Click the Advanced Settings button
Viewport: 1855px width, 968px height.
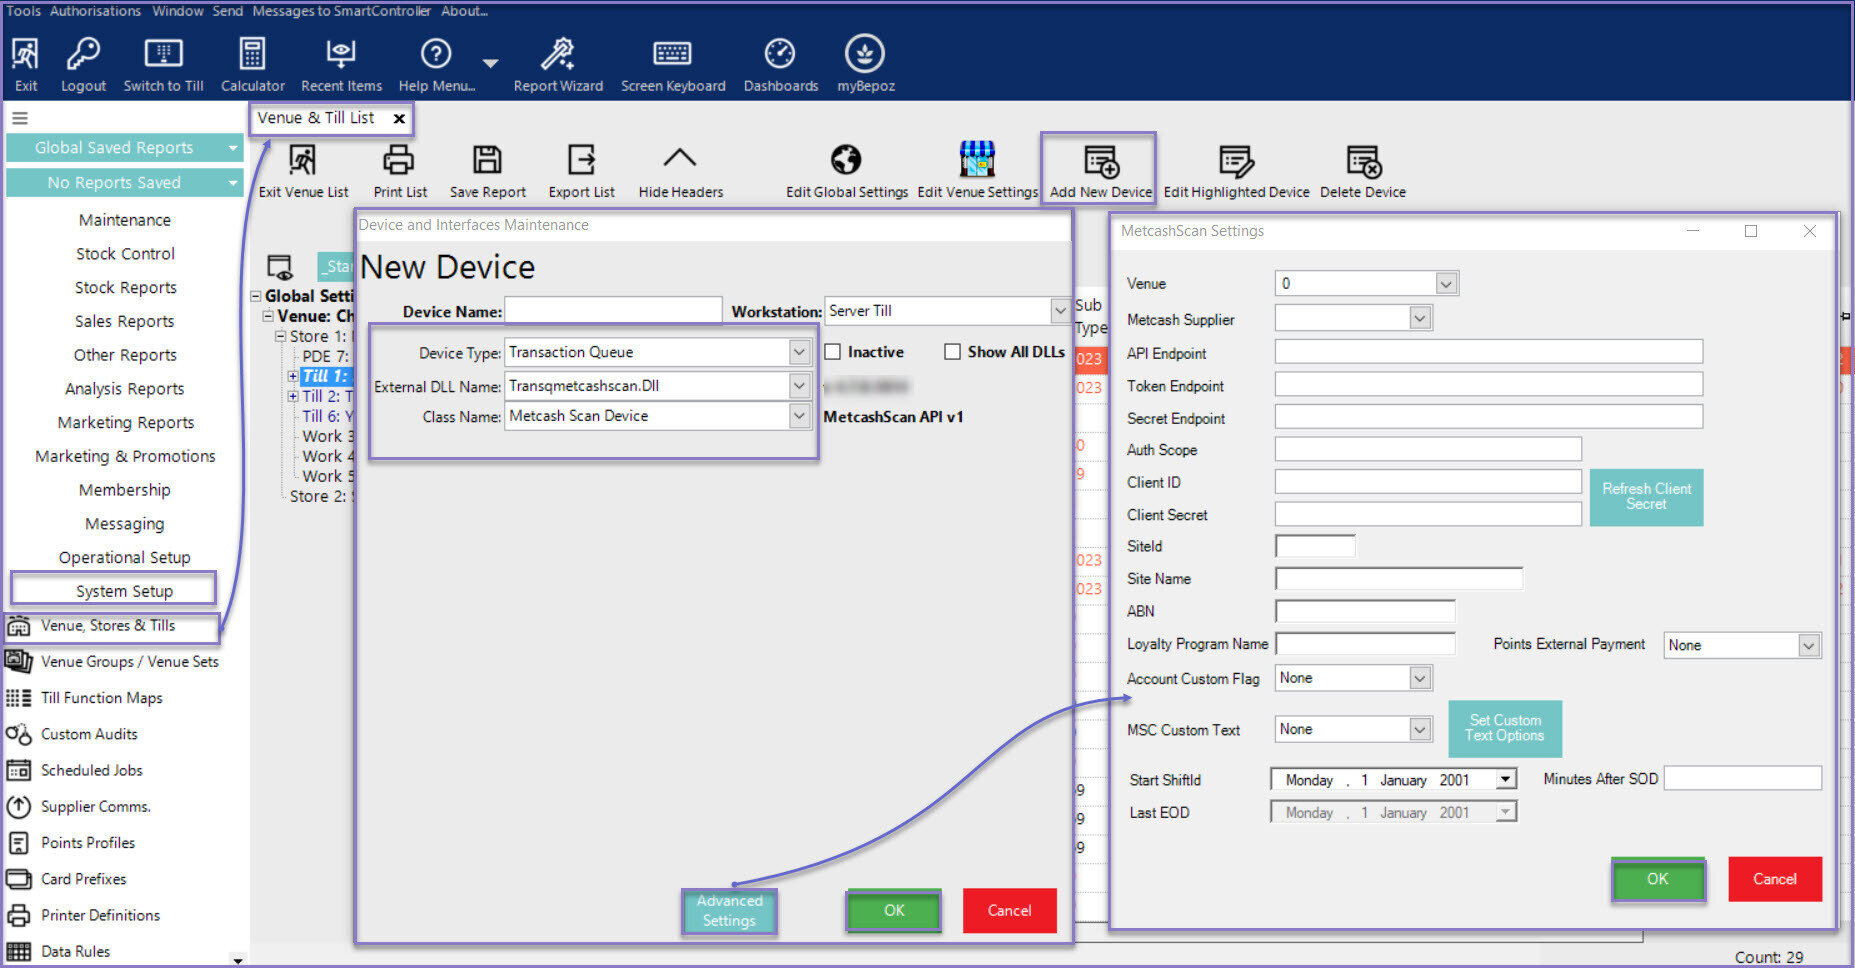pos(729,911)
